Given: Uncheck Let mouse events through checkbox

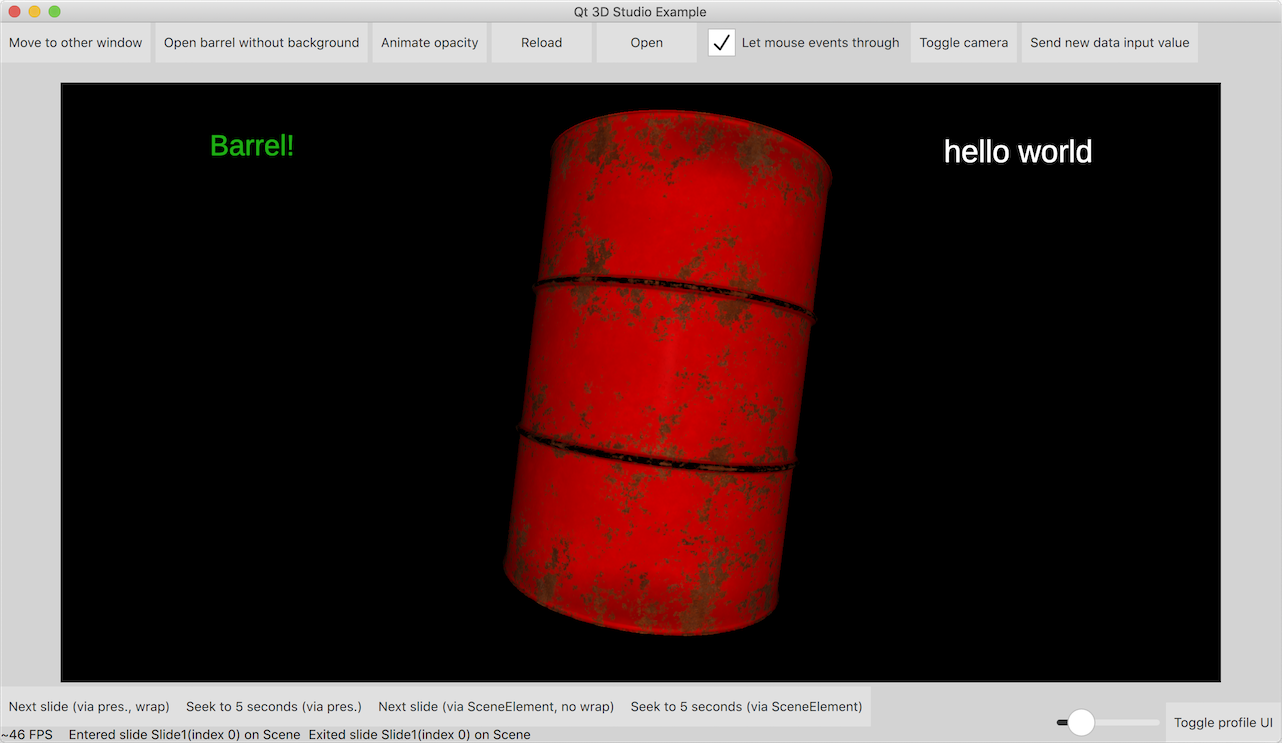Looking at the screenshot, I should pyautogui.click(x=722, y=43).
